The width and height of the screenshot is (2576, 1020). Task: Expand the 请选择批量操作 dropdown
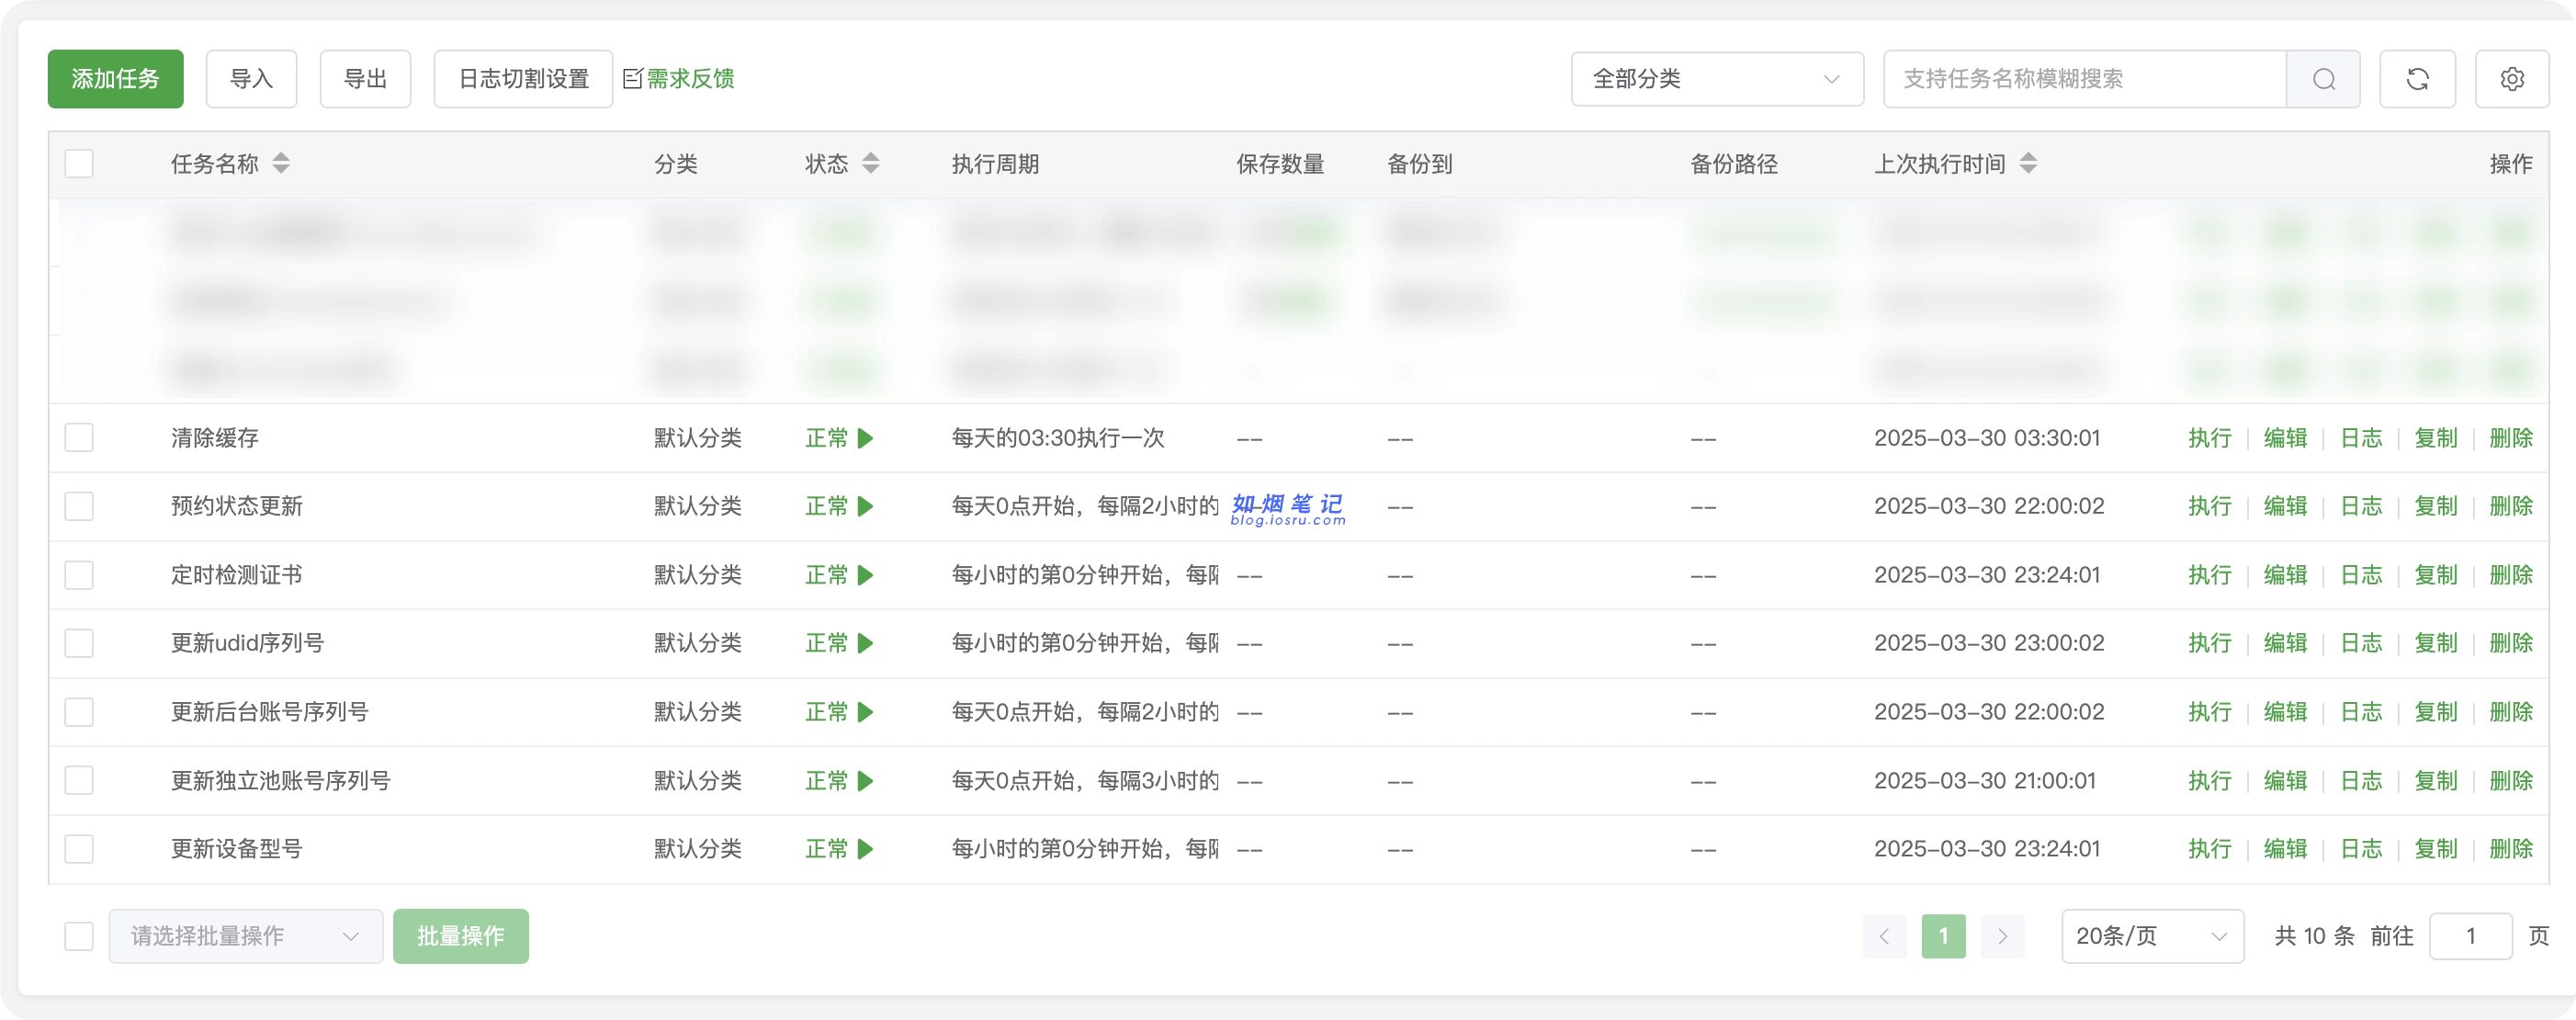245,936
